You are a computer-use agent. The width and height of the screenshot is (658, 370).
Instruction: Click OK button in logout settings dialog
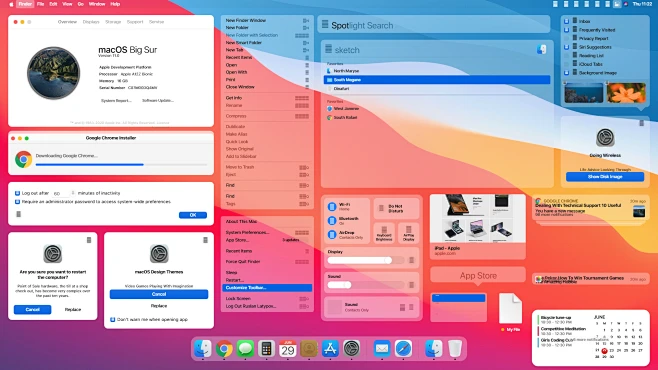click(193, 215)
